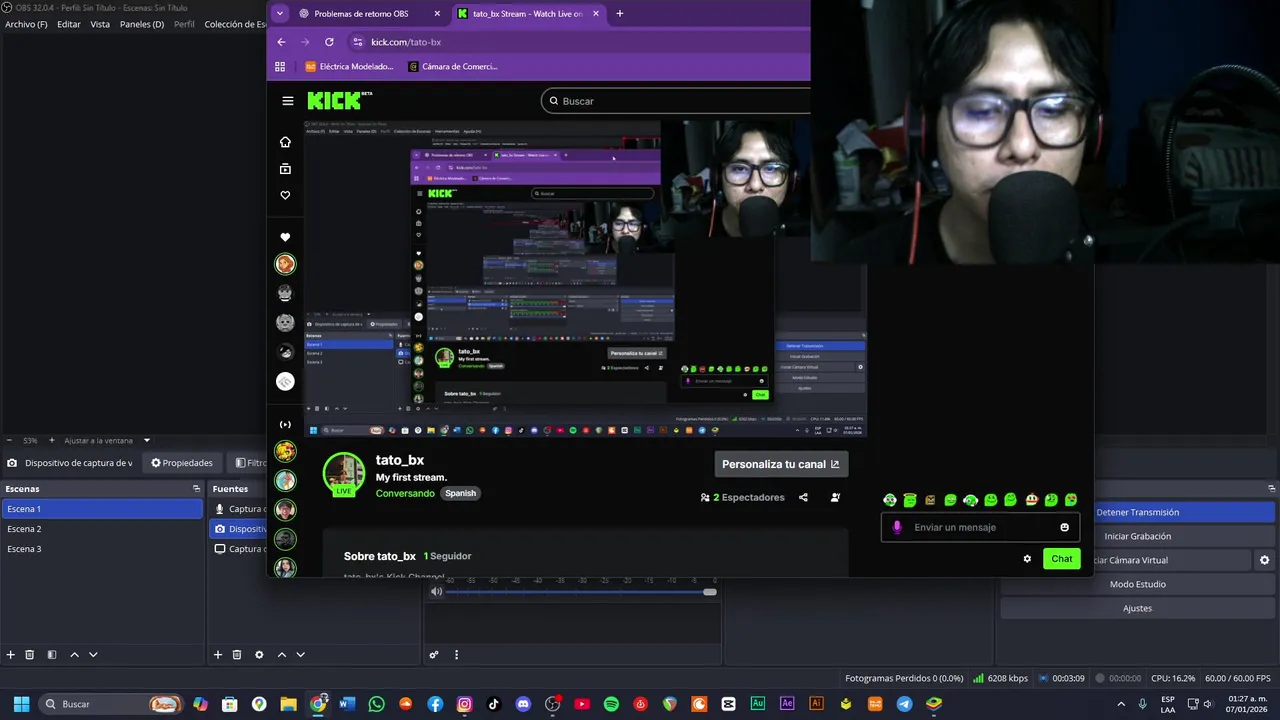Detach the Escenas dock panel
The height and width of the screenshot is (720, 1280).
[196, 489]
